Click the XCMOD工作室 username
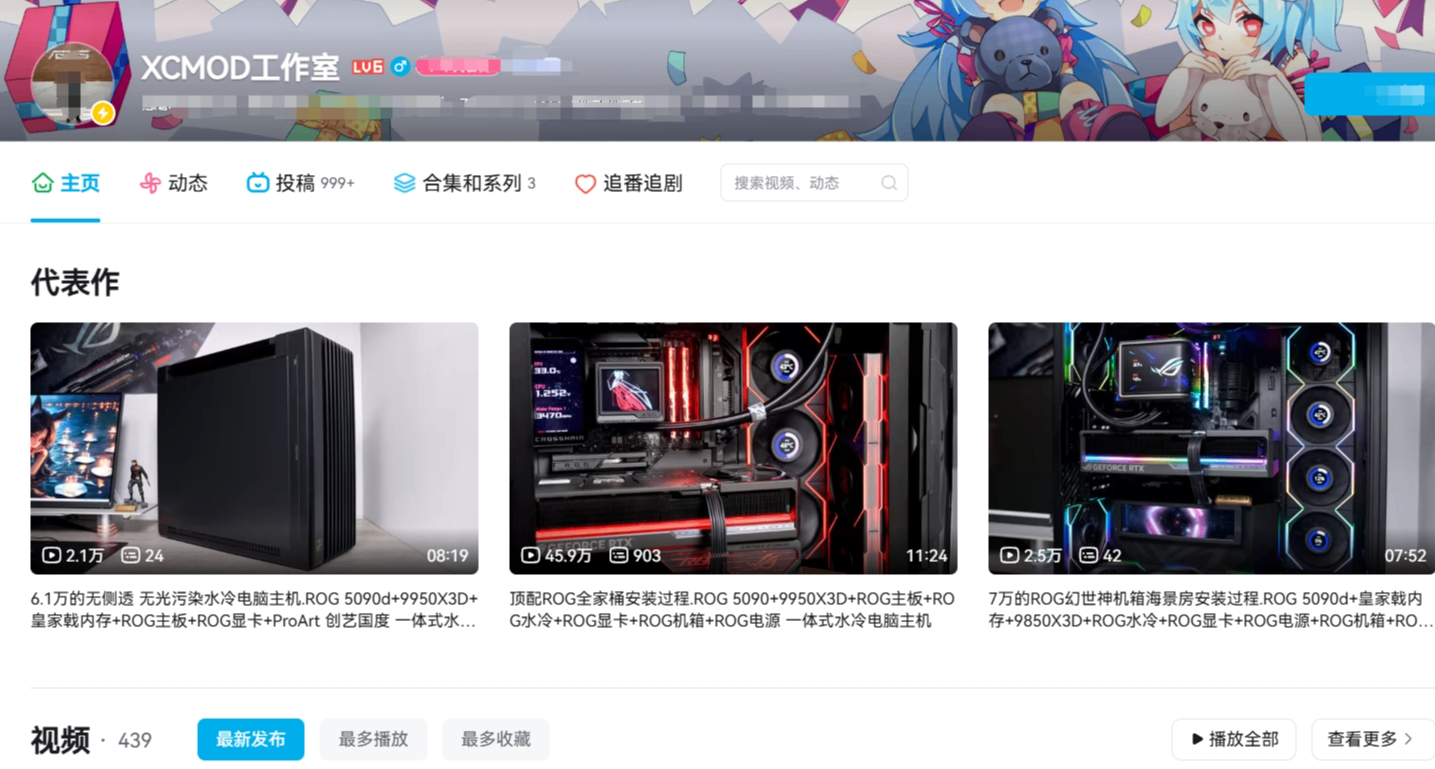 [240, 67]
